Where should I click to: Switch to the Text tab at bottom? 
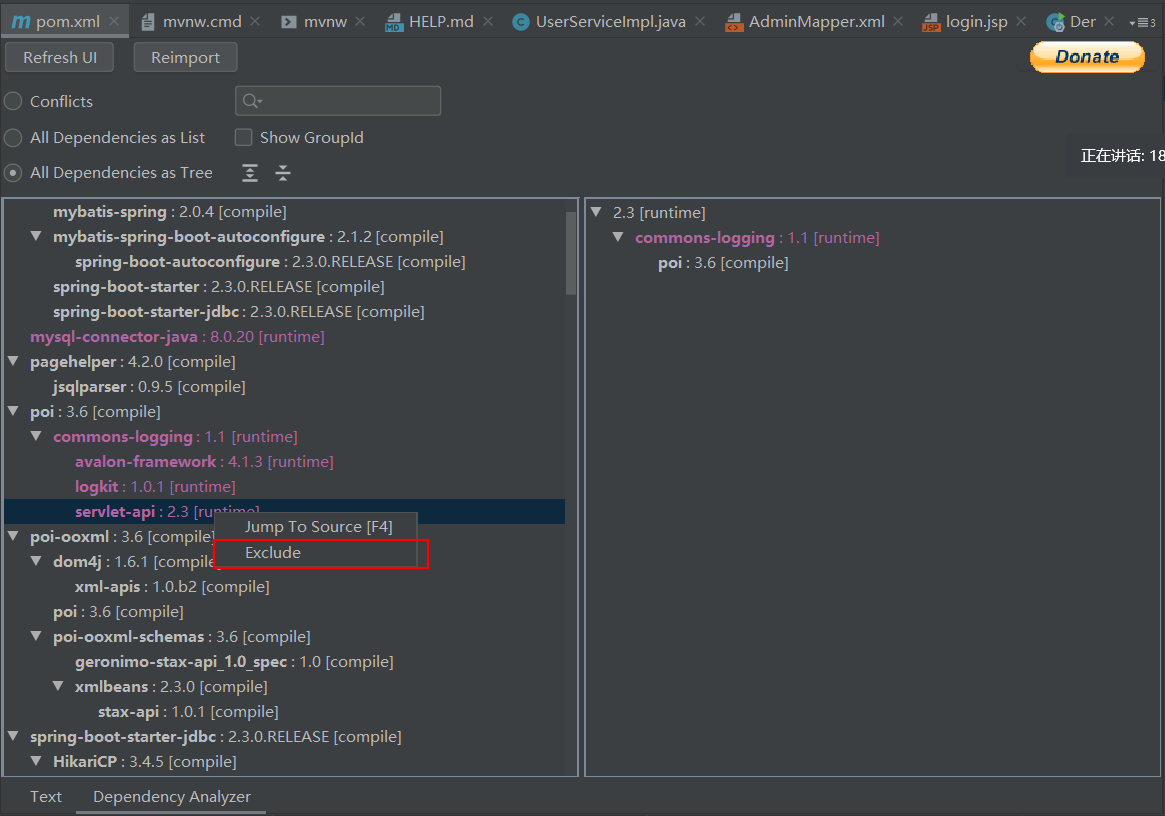tap(45, 797)
